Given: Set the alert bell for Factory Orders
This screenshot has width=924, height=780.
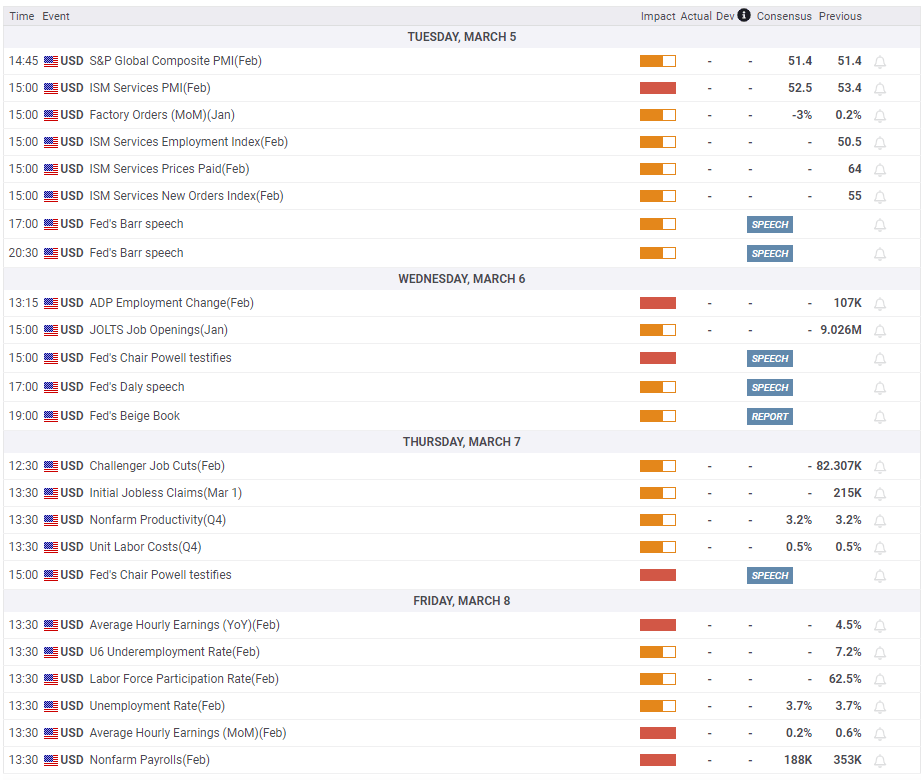Looking at the screenshot, I should click(880, 116).
